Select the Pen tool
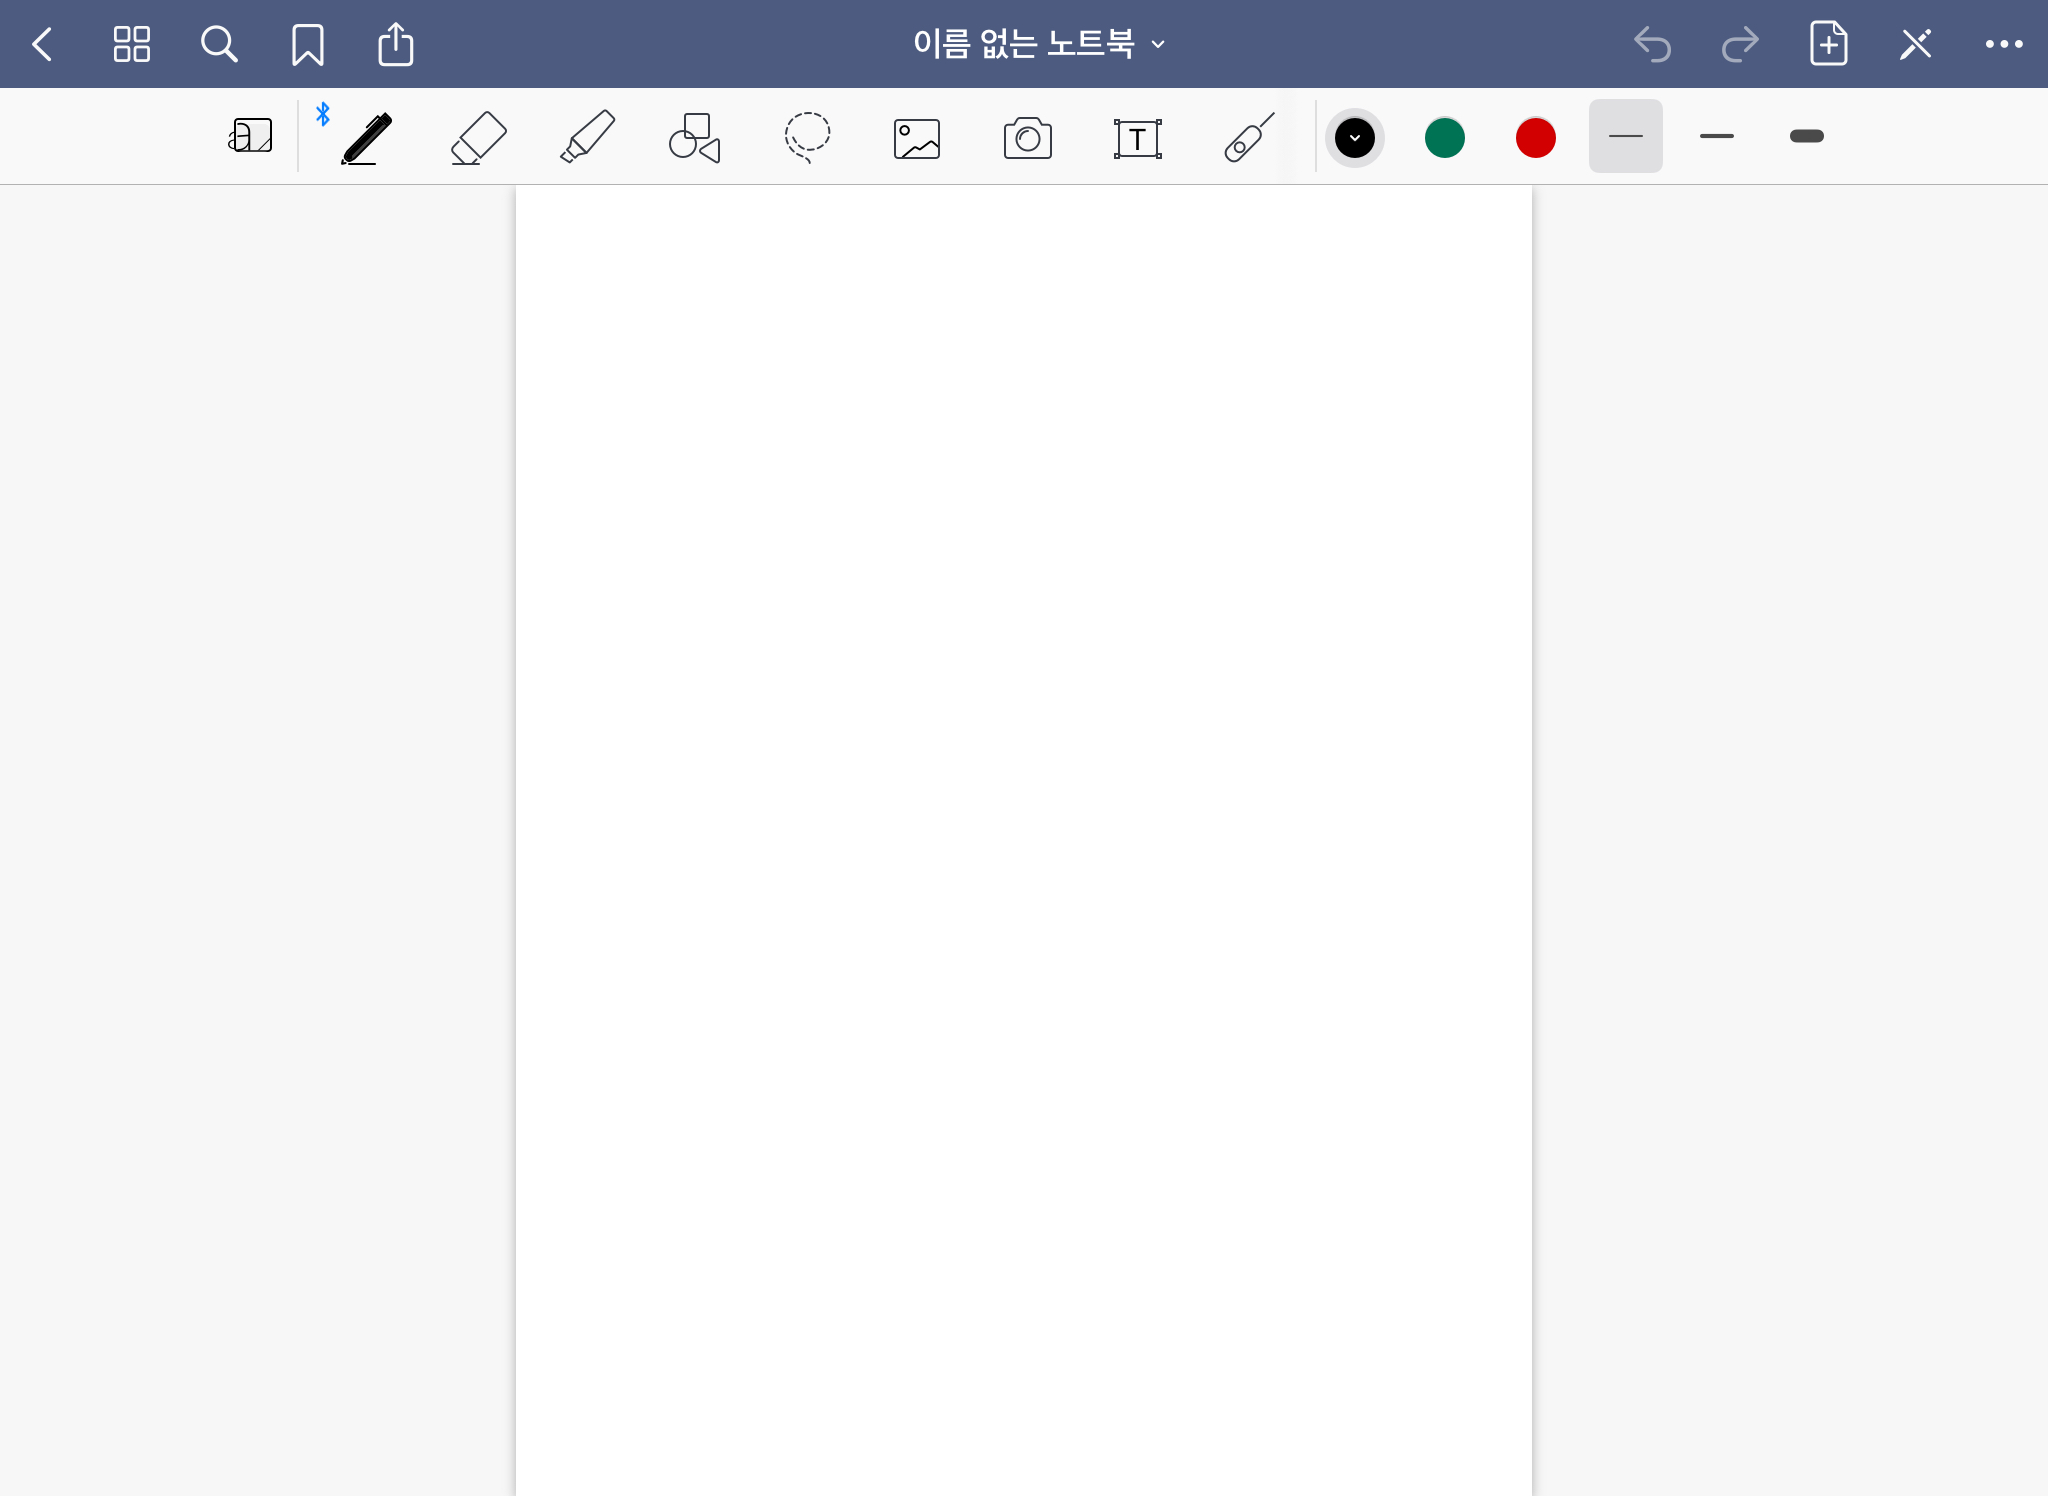The height and width of the screenshot is (1496, 2048). coord(366,138)
